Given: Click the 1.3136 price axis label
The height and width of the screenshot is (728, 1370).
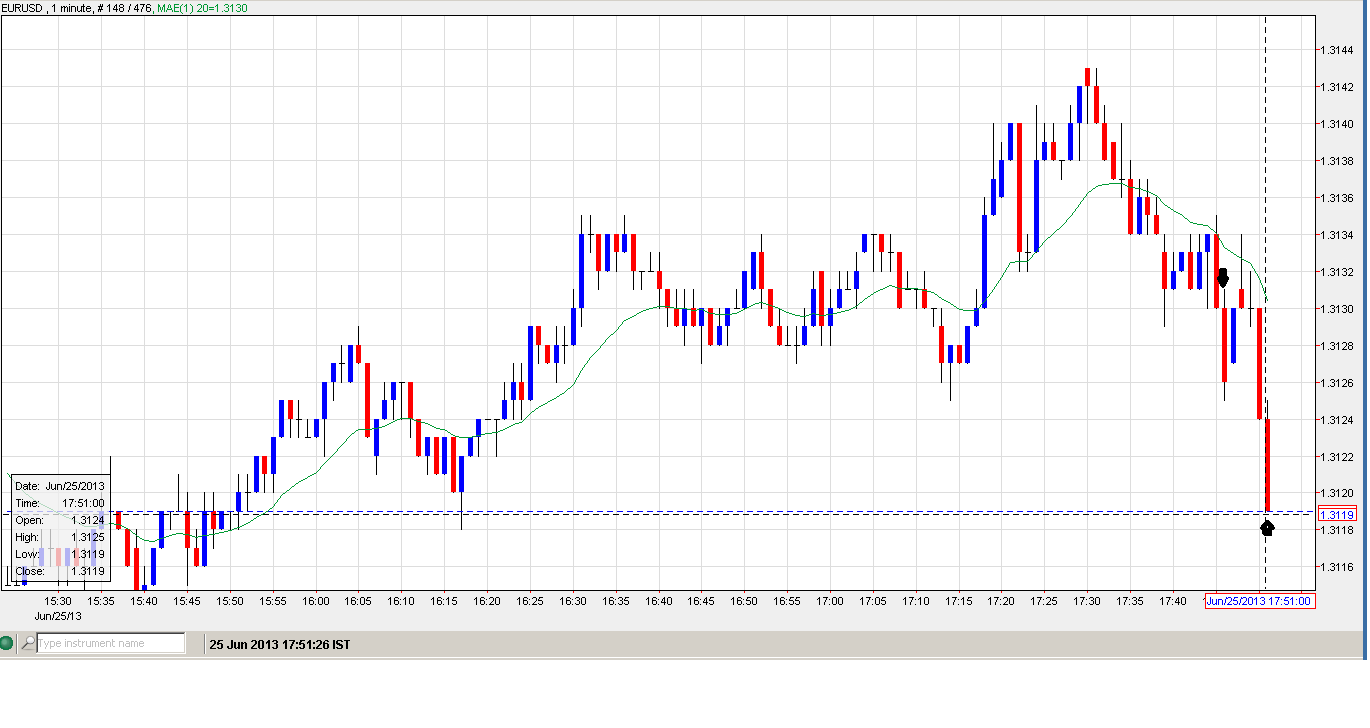Looking at the screenshot, I should point(1337,198).
